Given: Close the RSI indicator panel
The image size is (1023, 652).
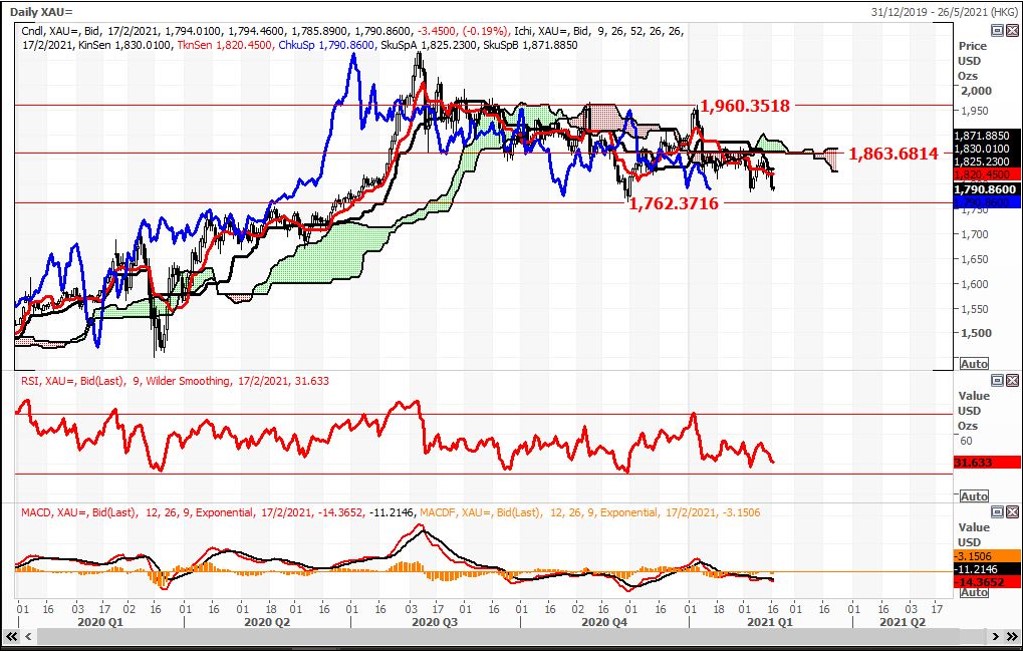Looking at the screenshot, I should click(x=1010, y=380).
